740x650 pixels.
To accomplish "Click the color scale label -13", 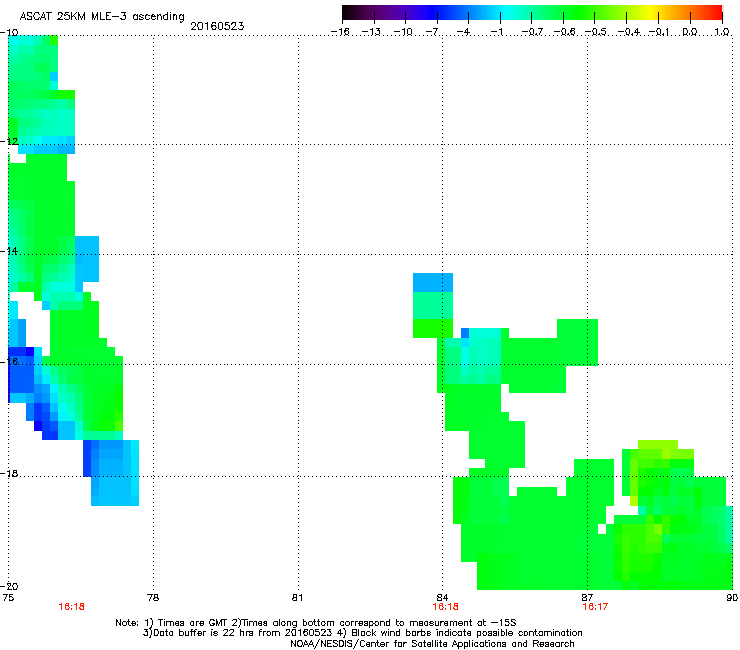I will [371, 32].
